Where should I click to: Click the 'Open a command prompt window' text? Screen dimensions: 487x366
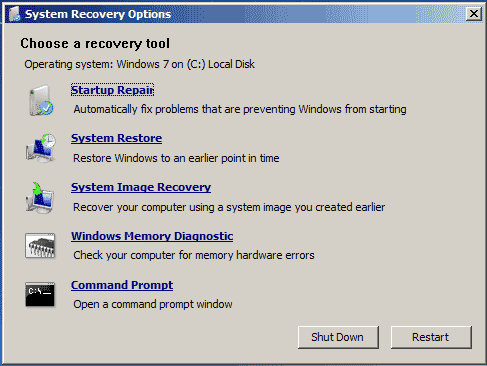click(153, 304)
